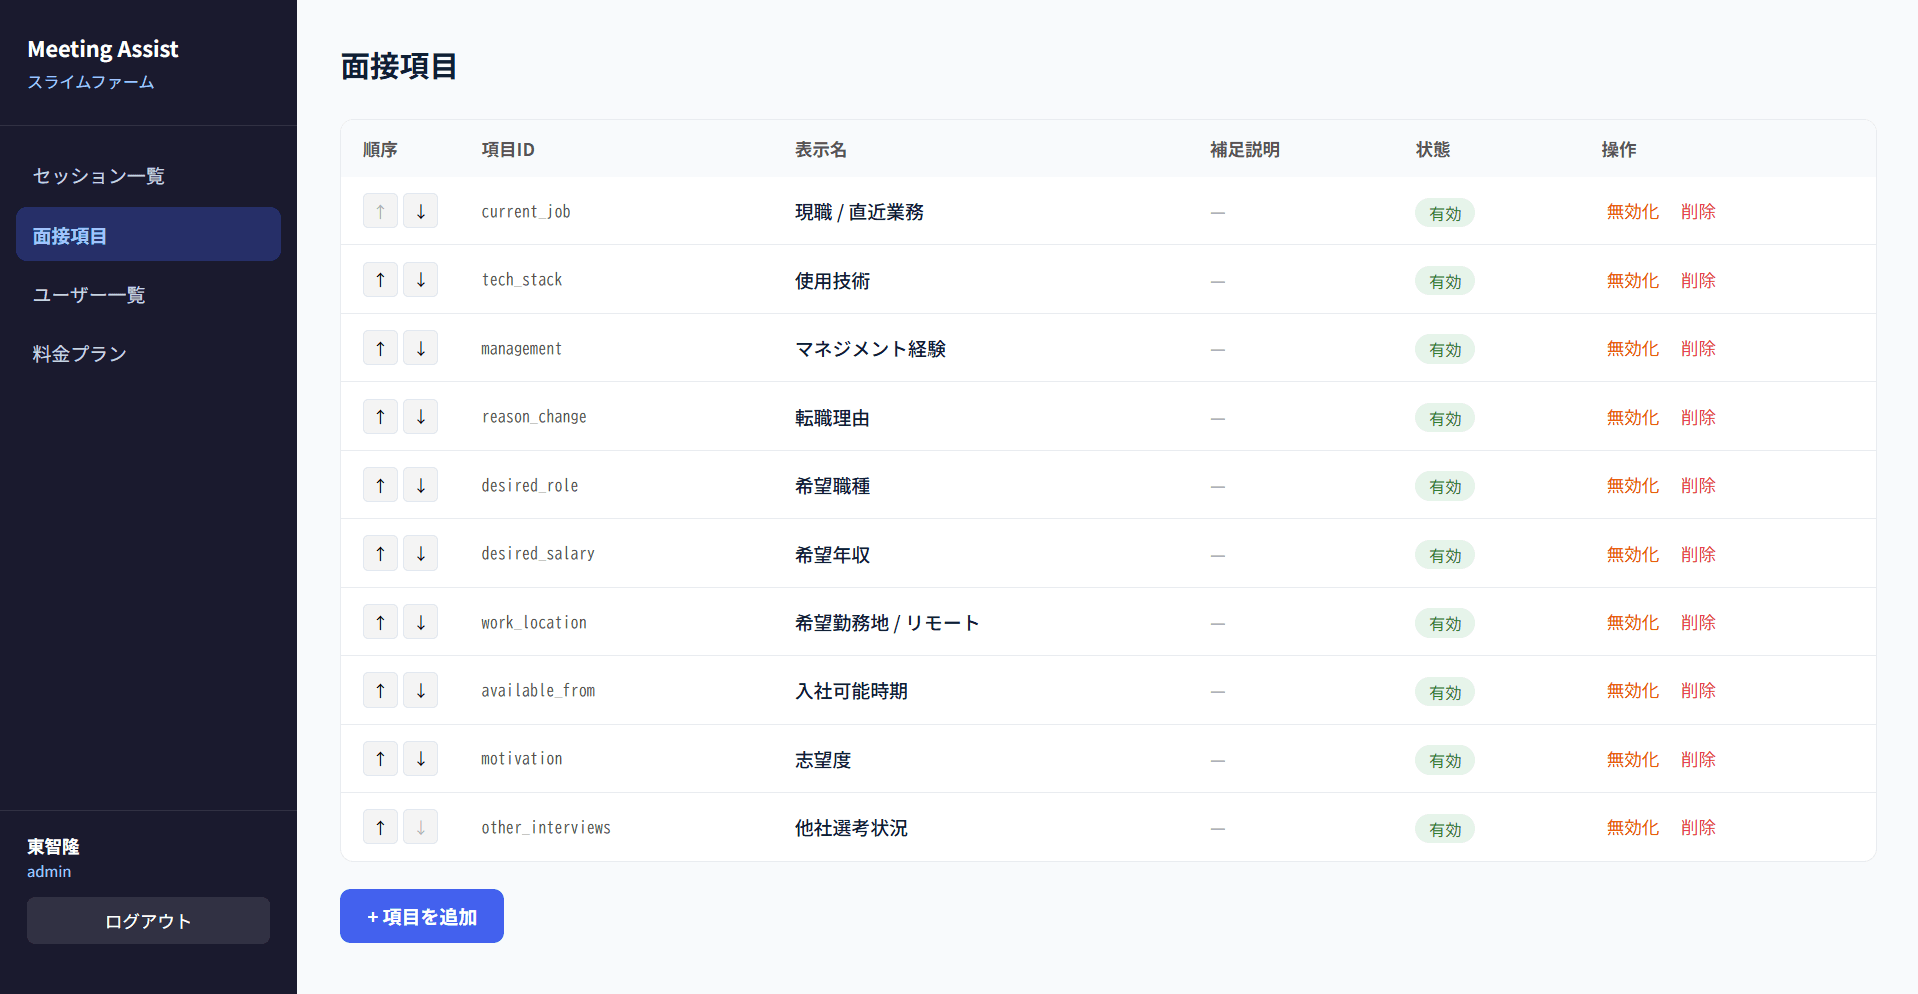Move tech_stack row up

(x=380, y=280)
